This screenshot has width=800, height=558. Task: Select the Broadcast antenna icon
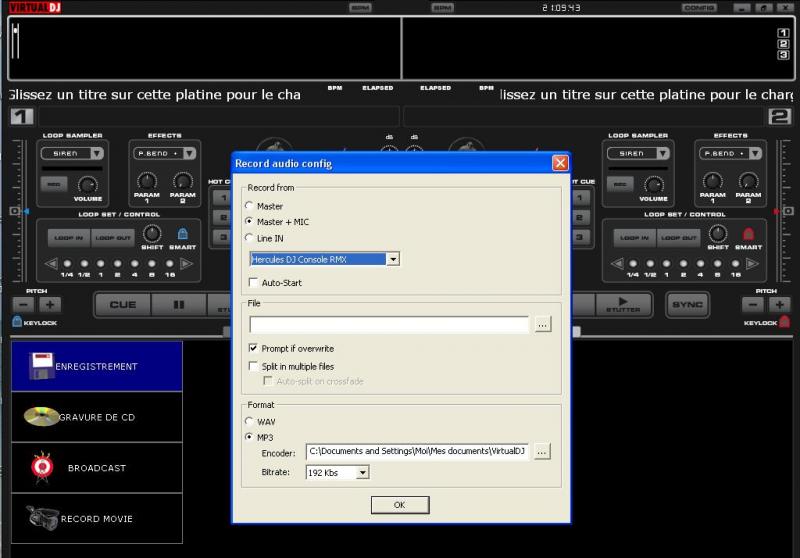click(x=40, y=467)
